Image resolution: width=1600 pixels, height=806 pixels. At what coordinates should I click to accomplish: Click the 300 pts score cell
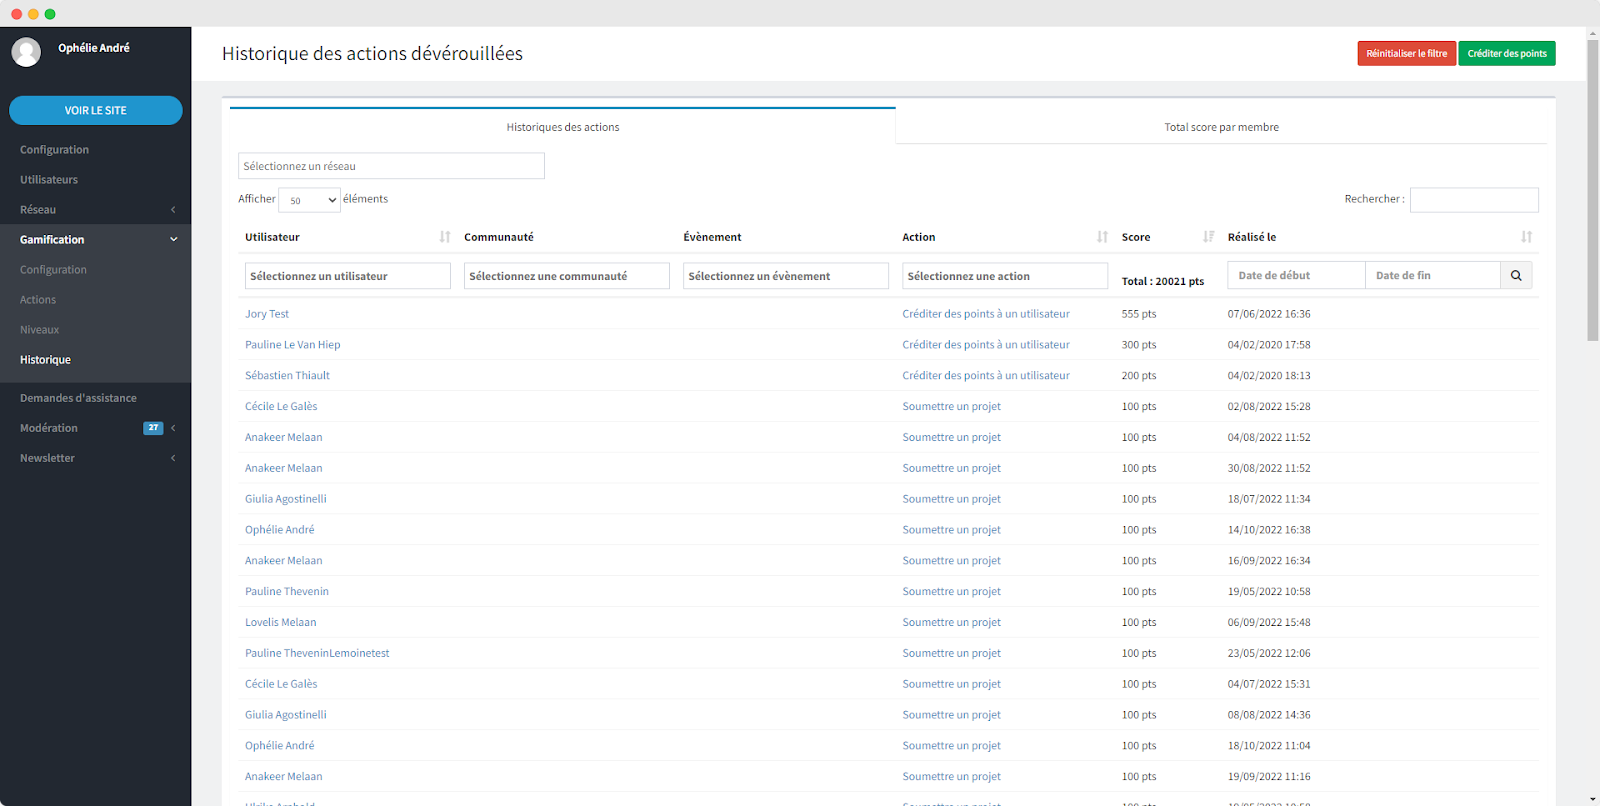pyautogui.click(x=1139, y=345)
